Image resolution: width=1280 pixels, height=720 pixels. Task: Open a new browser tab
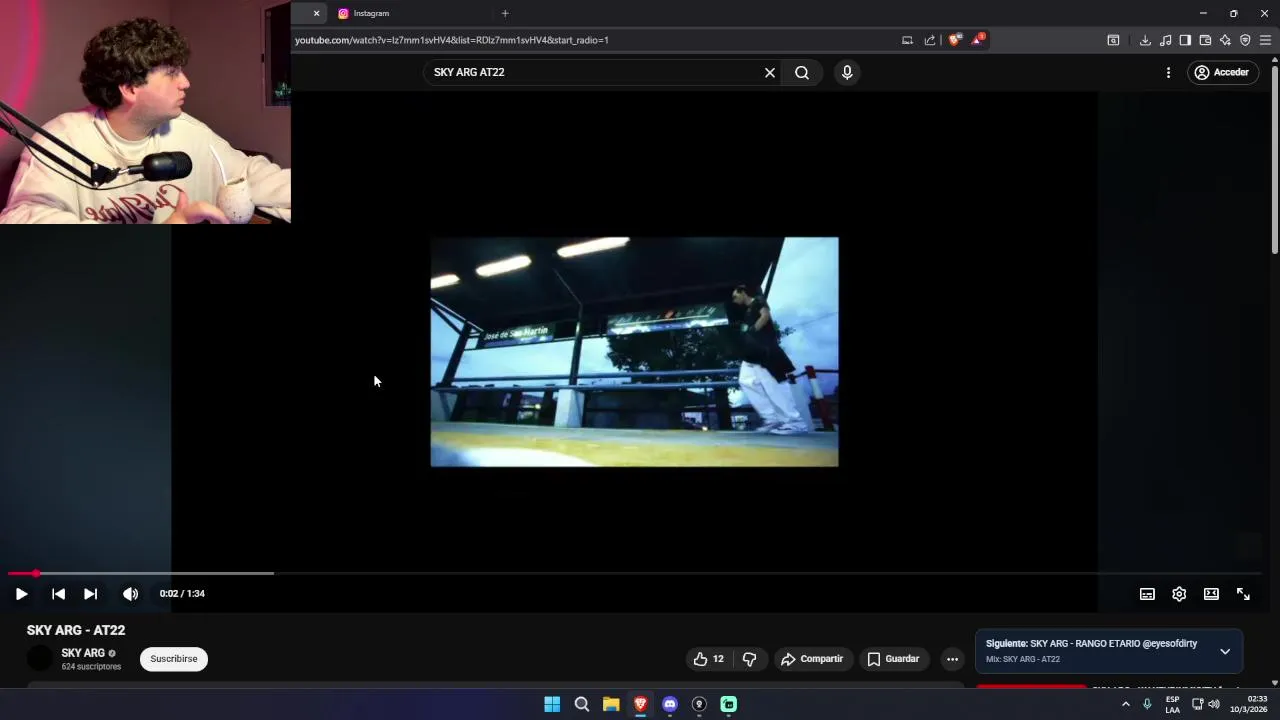click(x=505, y=13)
